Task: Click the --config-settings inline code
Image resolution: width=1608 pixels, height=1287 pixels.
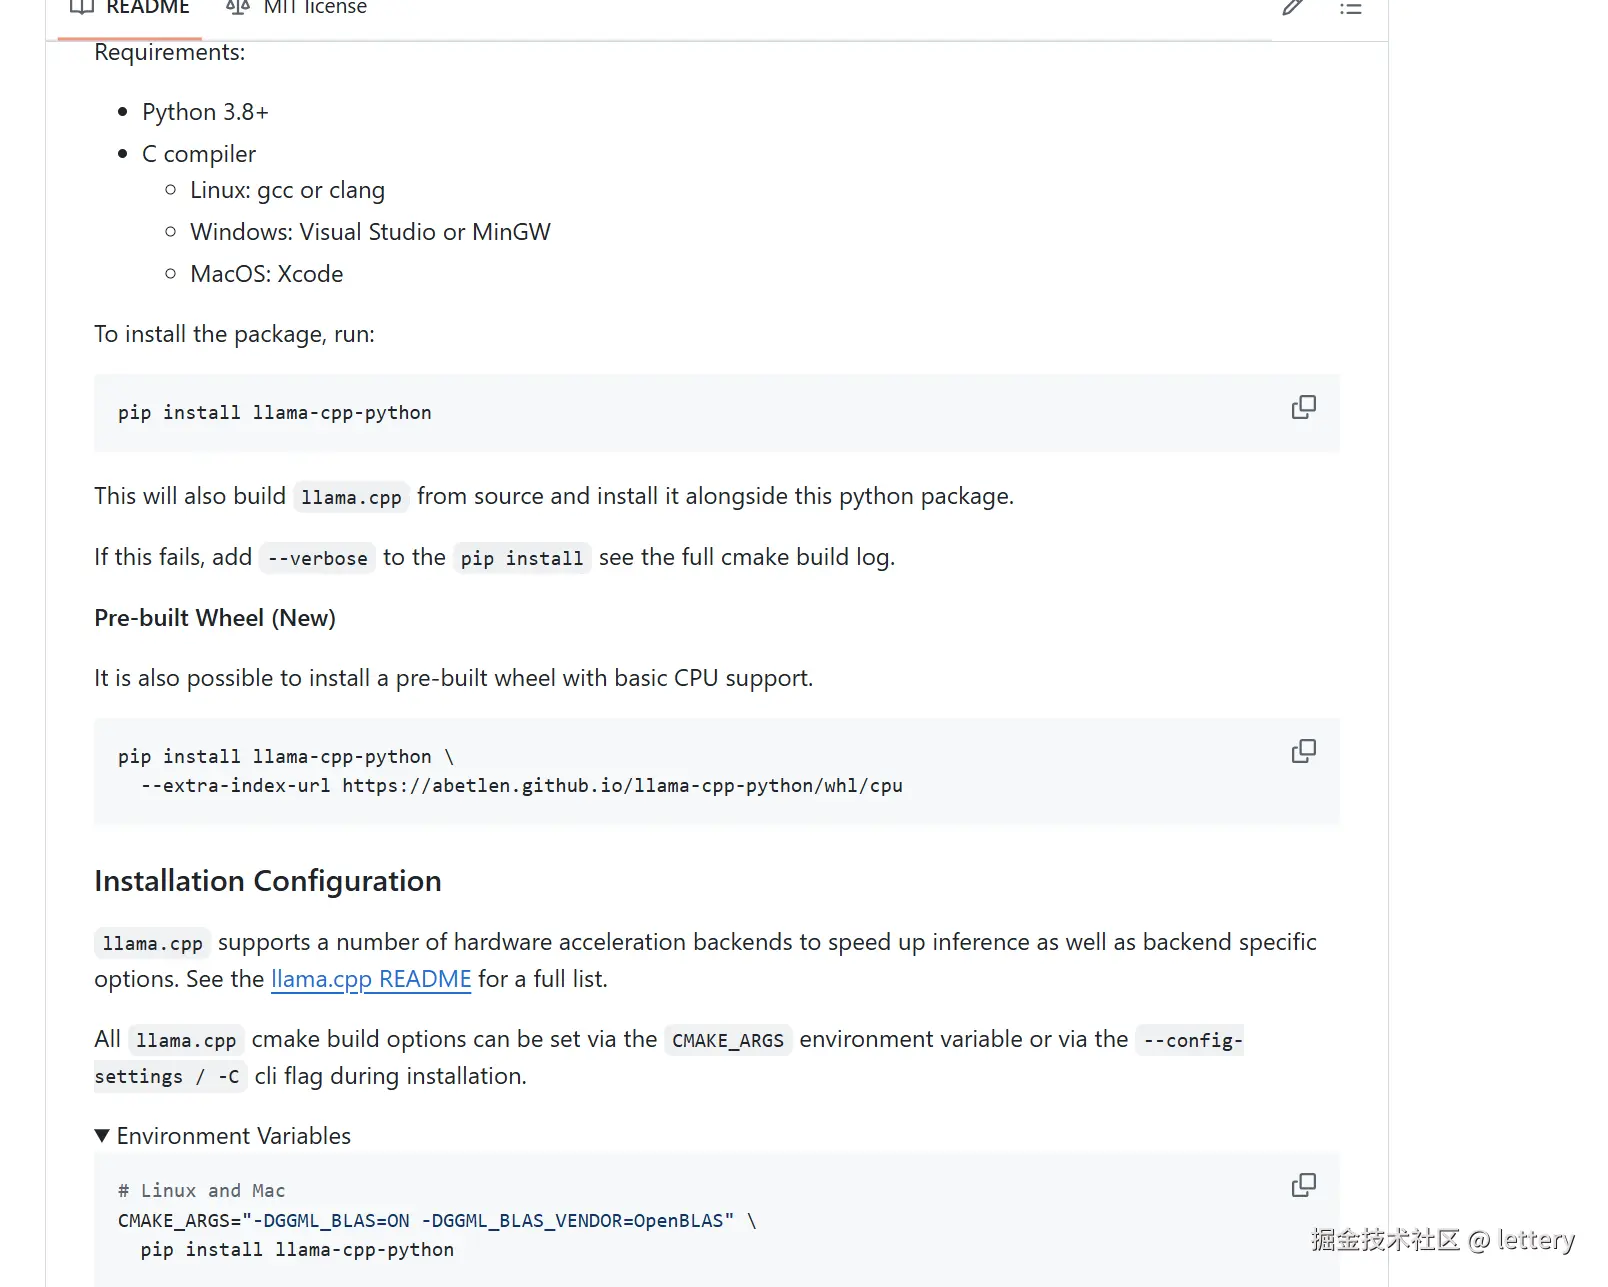Action: coord(1193,1041)
